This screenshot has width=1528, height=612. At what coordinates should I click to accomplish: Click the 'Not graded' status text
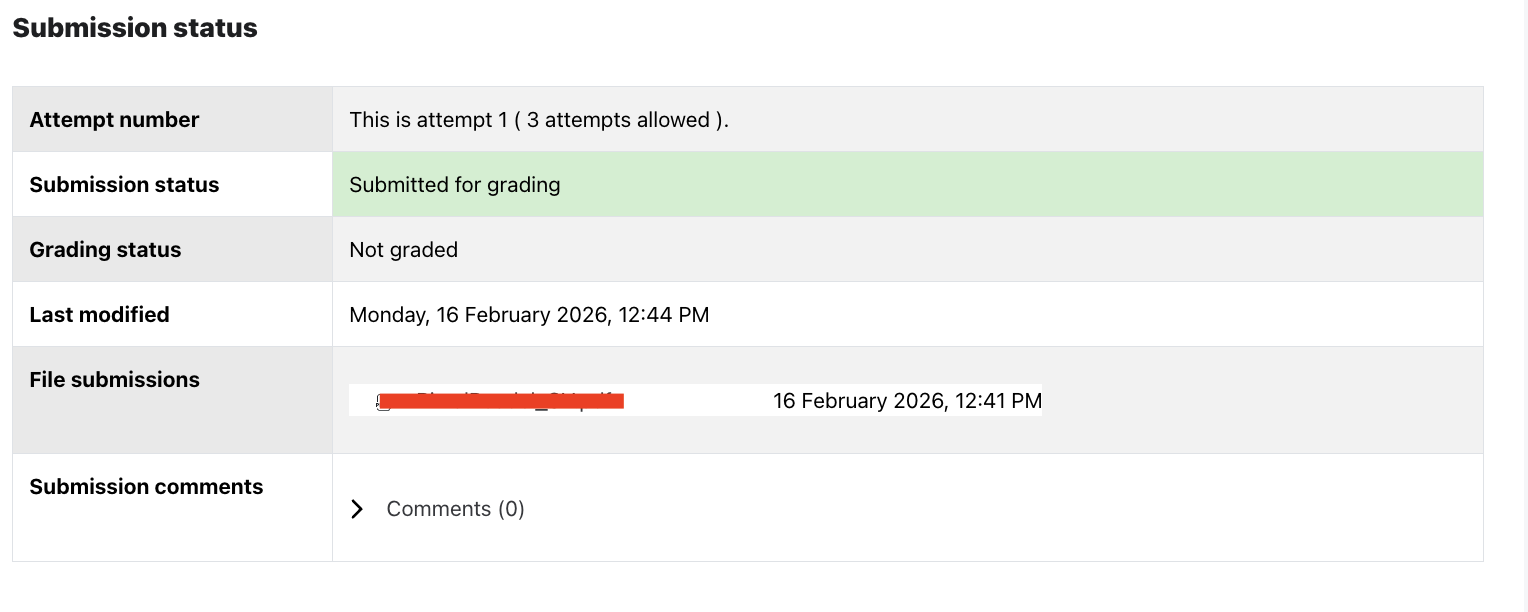(403, 250)
